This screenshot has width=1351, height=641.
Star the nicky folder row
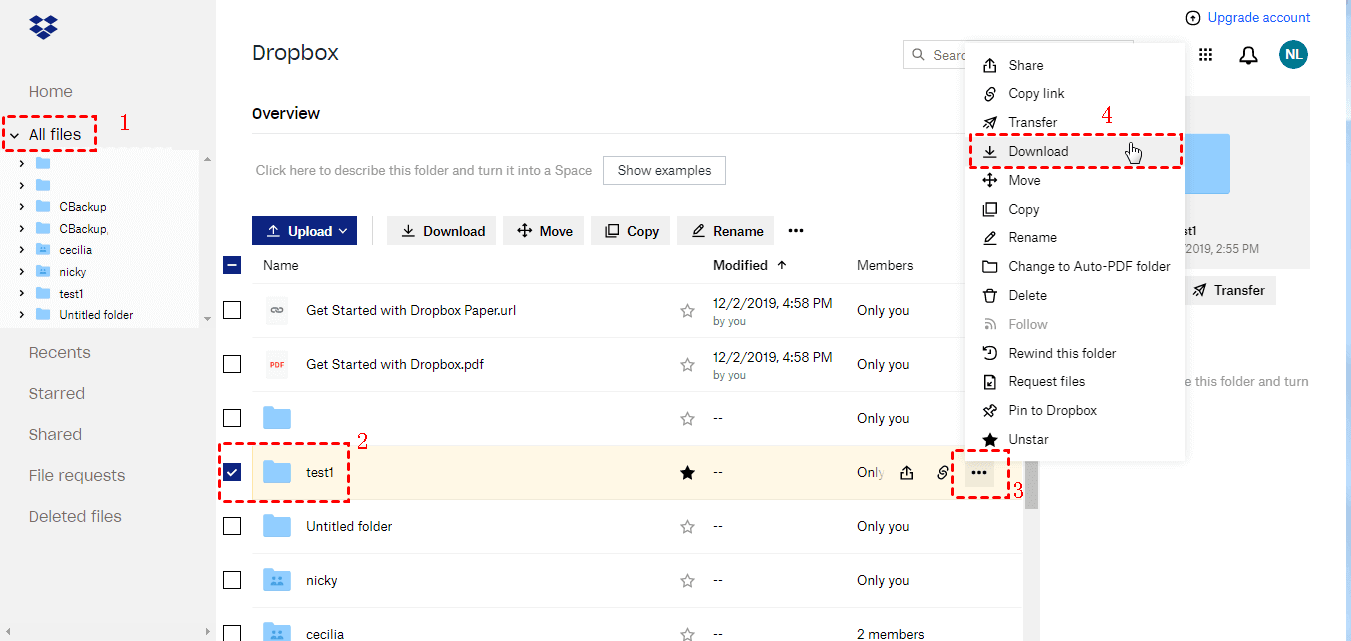[x=687, y=581]
